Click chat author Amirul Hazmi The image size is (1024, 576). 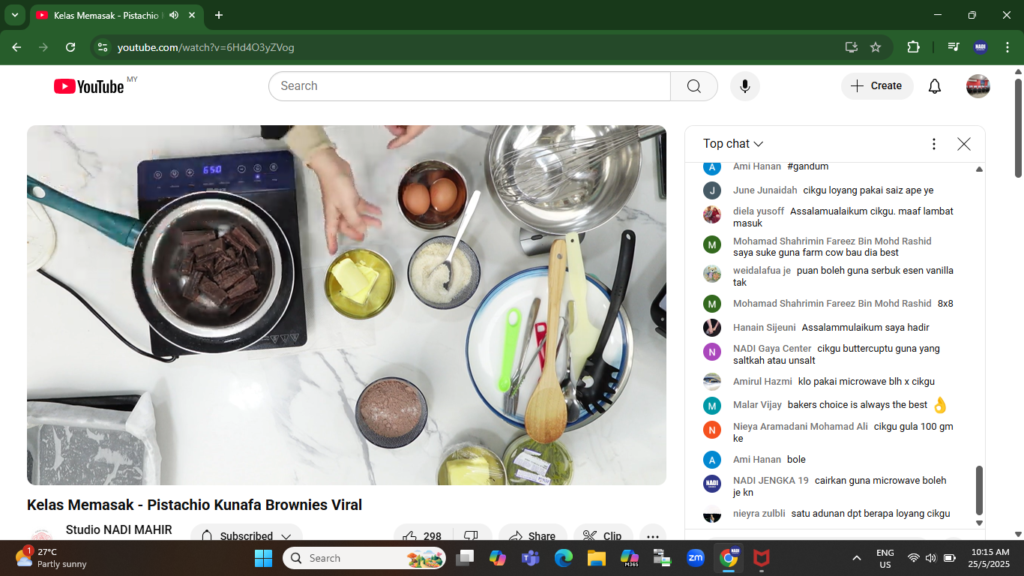[762, 381]
